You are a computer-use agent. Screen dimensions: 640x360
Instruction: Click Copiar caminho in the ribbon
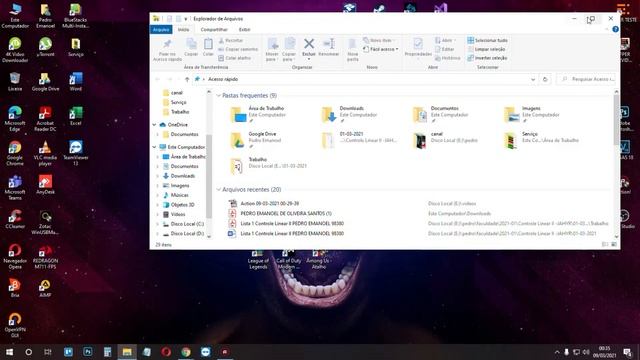238,49
